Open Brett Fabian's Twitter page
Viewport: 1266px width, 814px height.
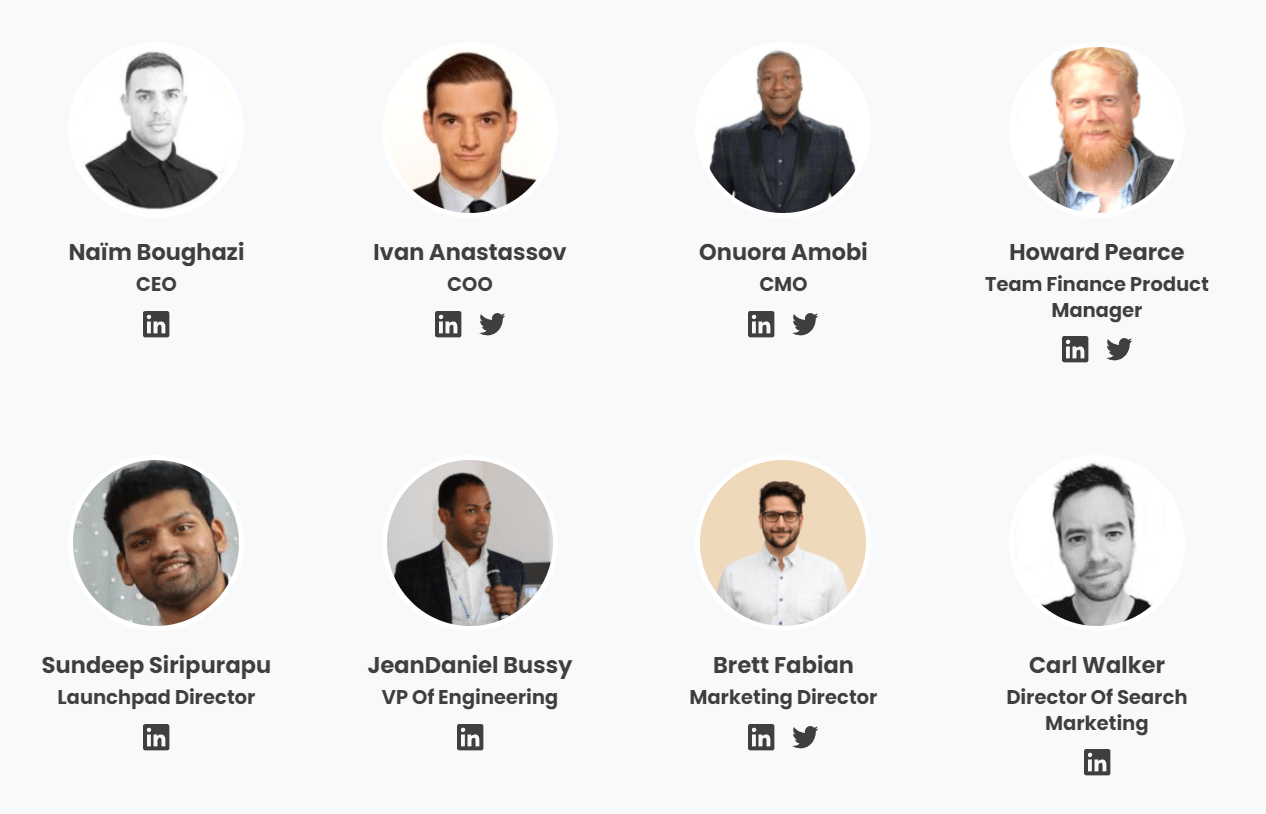click(805, 737)
